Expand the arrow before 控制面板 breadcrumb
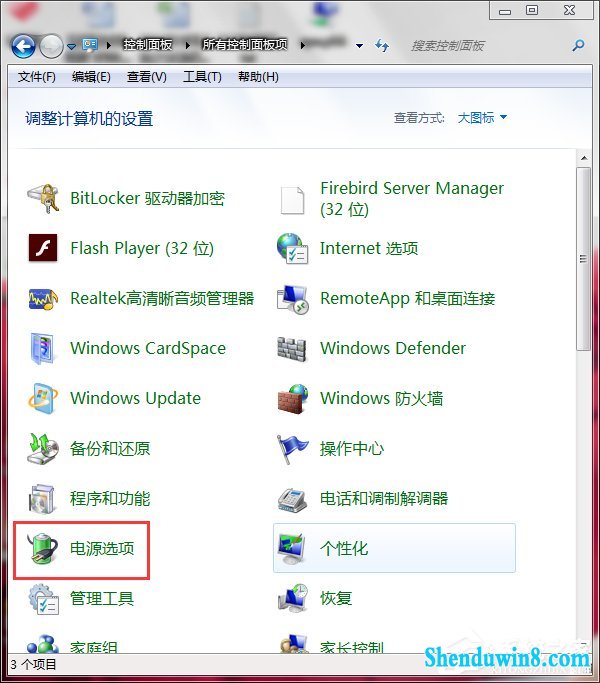Screen dimensions: 600x683 coord(108,45)
